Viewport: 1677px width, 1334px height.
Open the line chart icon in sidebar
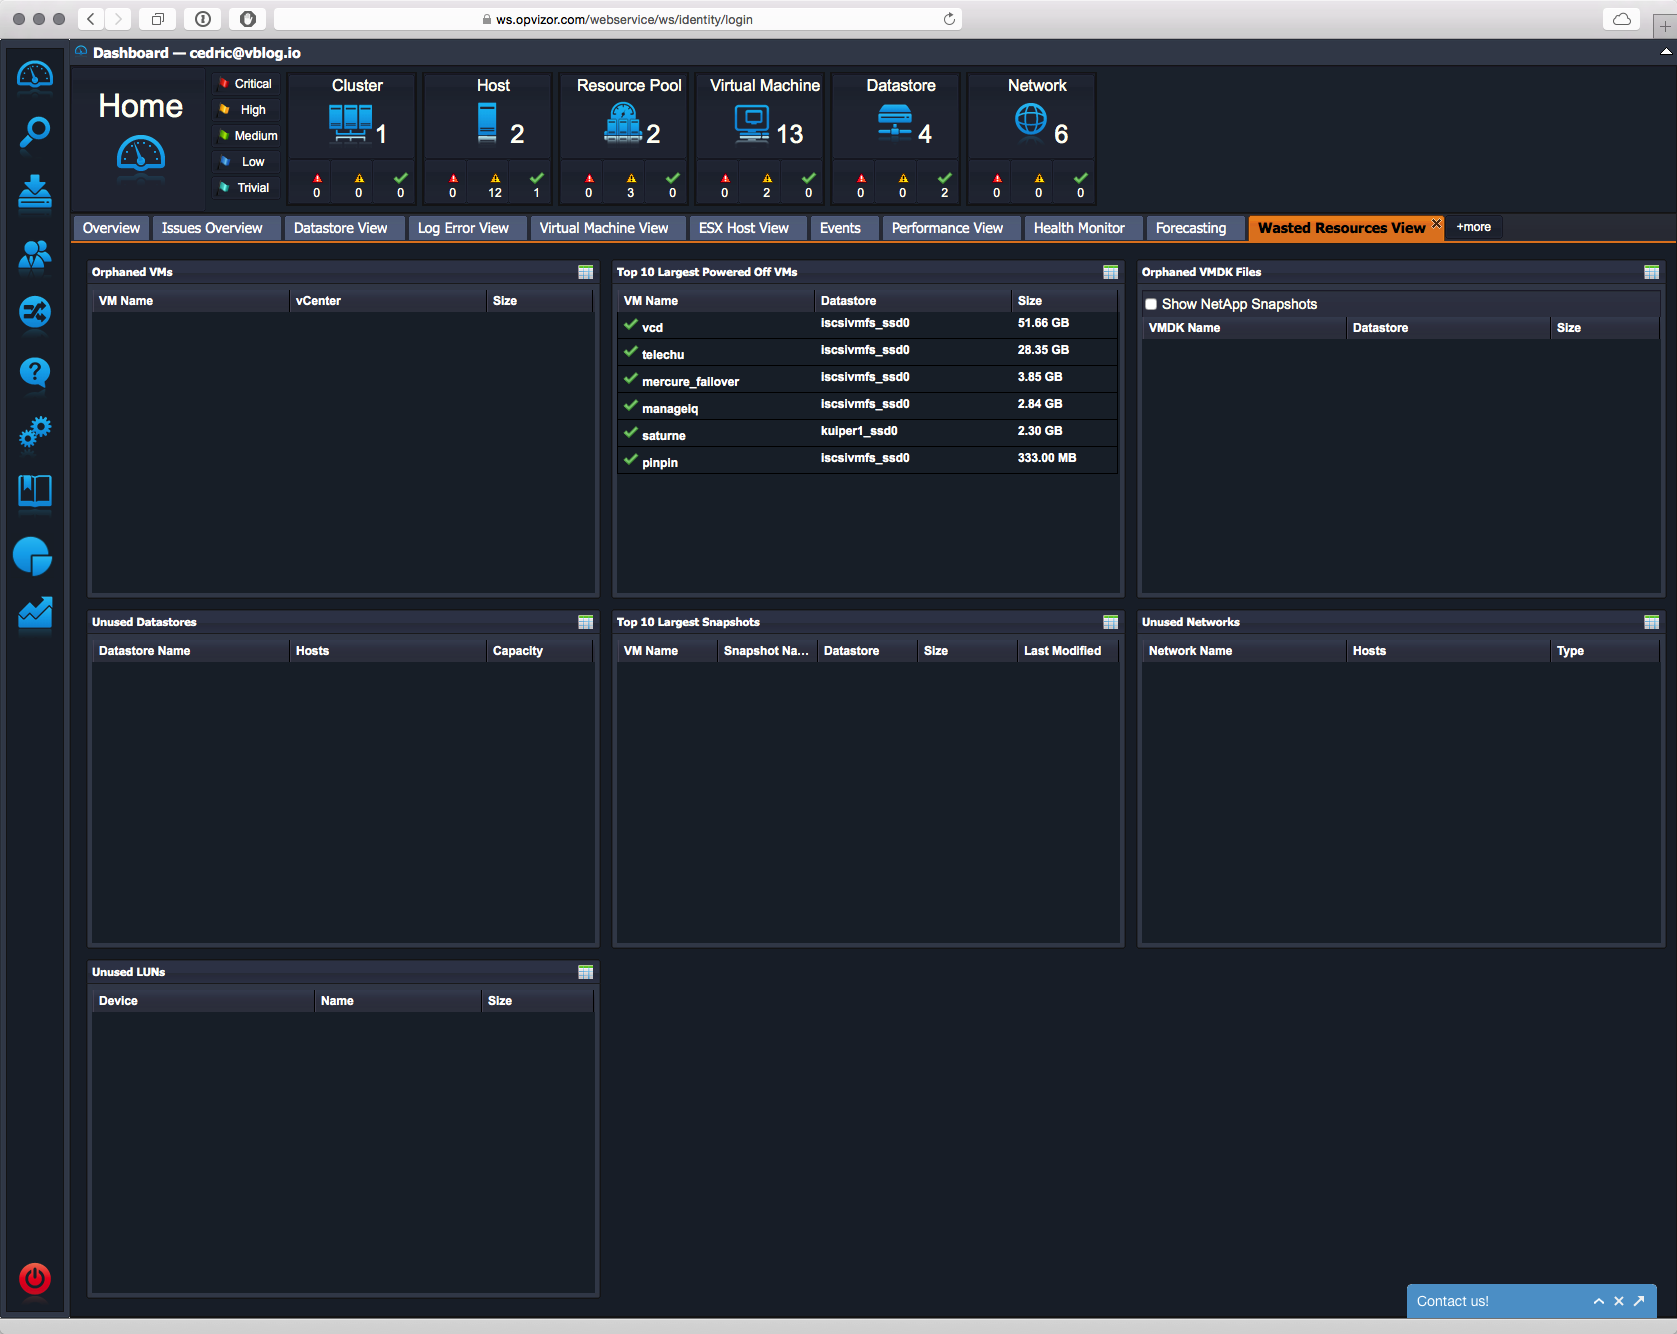(35, 613)
